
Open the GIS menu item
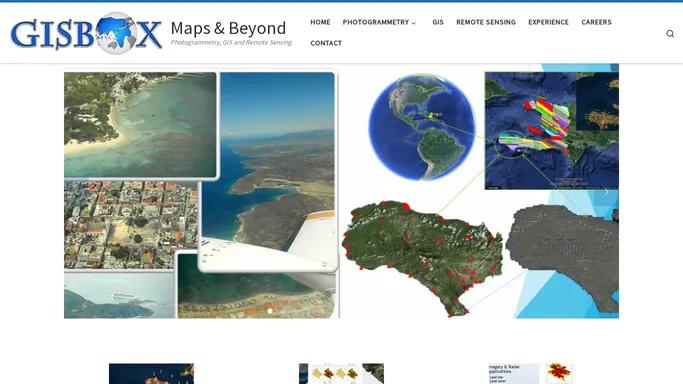[x=438, y=22]
